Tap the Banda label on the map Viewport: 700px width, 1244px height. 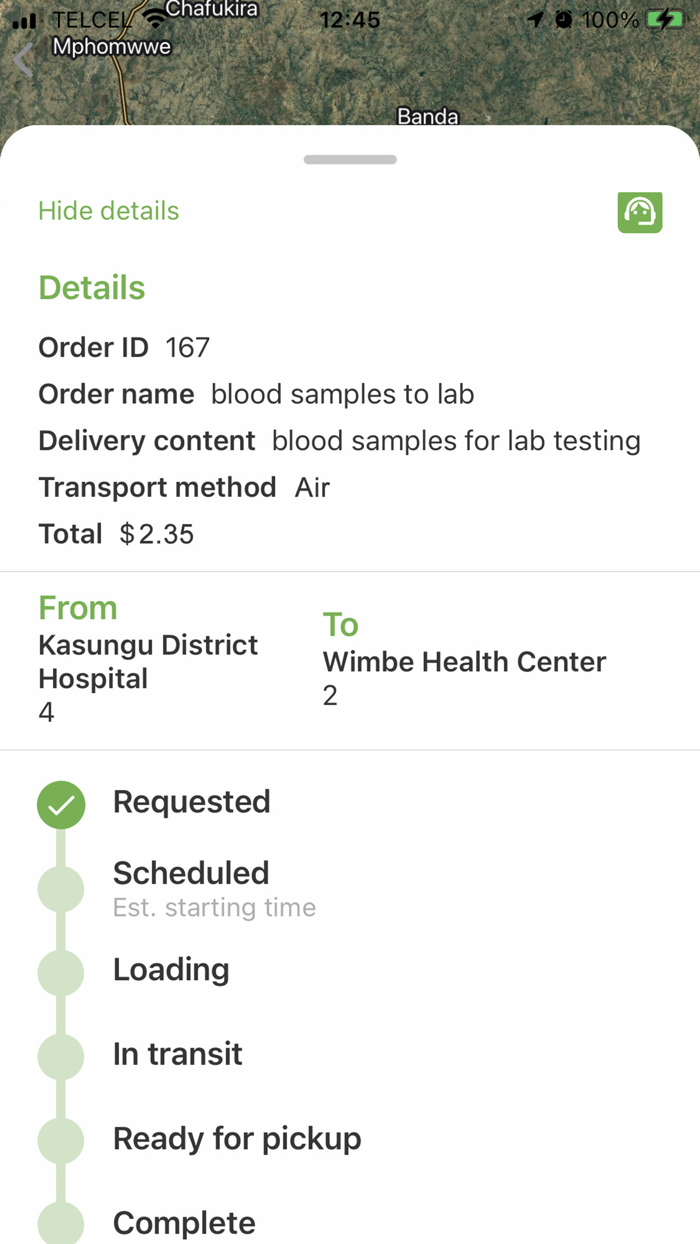pyautogui.click(x=428, y=116)
